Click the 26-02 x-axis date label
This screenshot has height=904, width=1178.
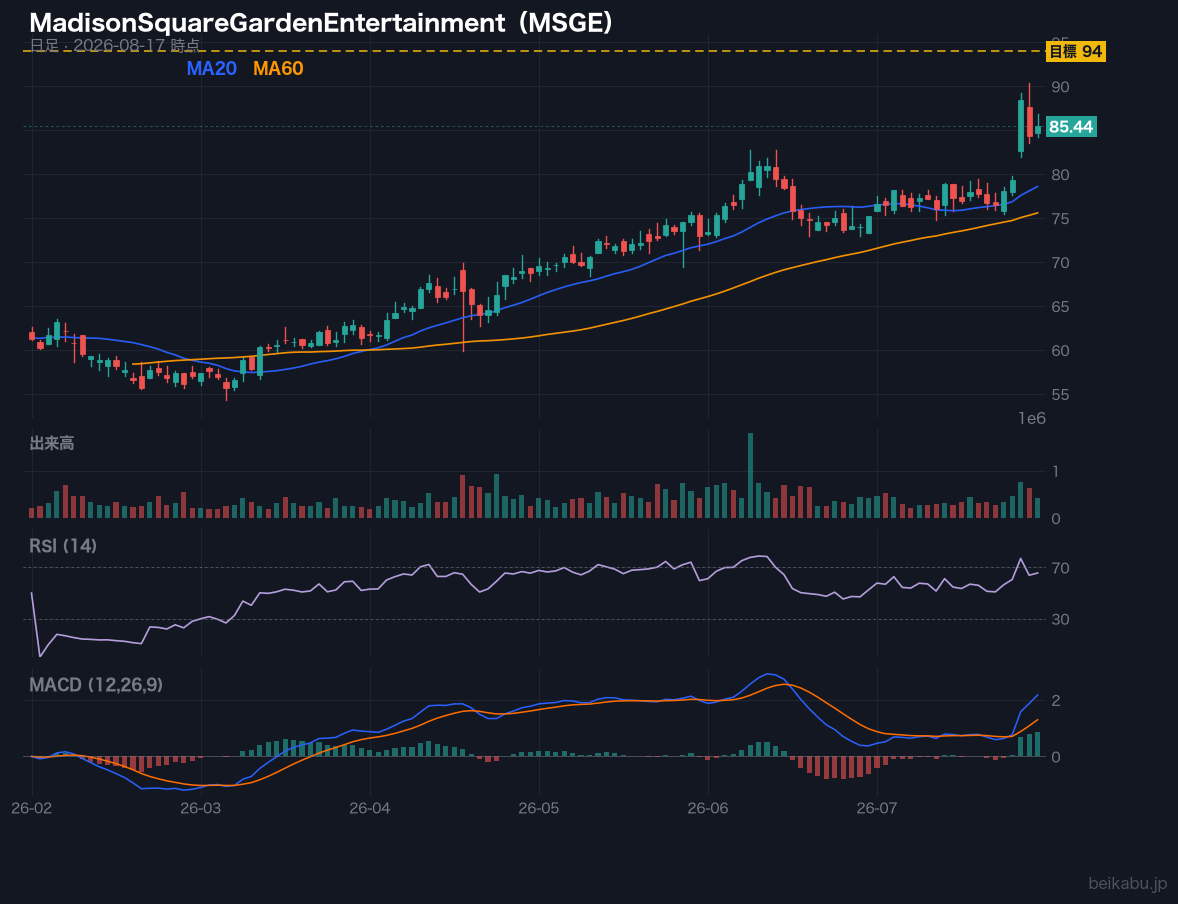click(x=32, y=808)
